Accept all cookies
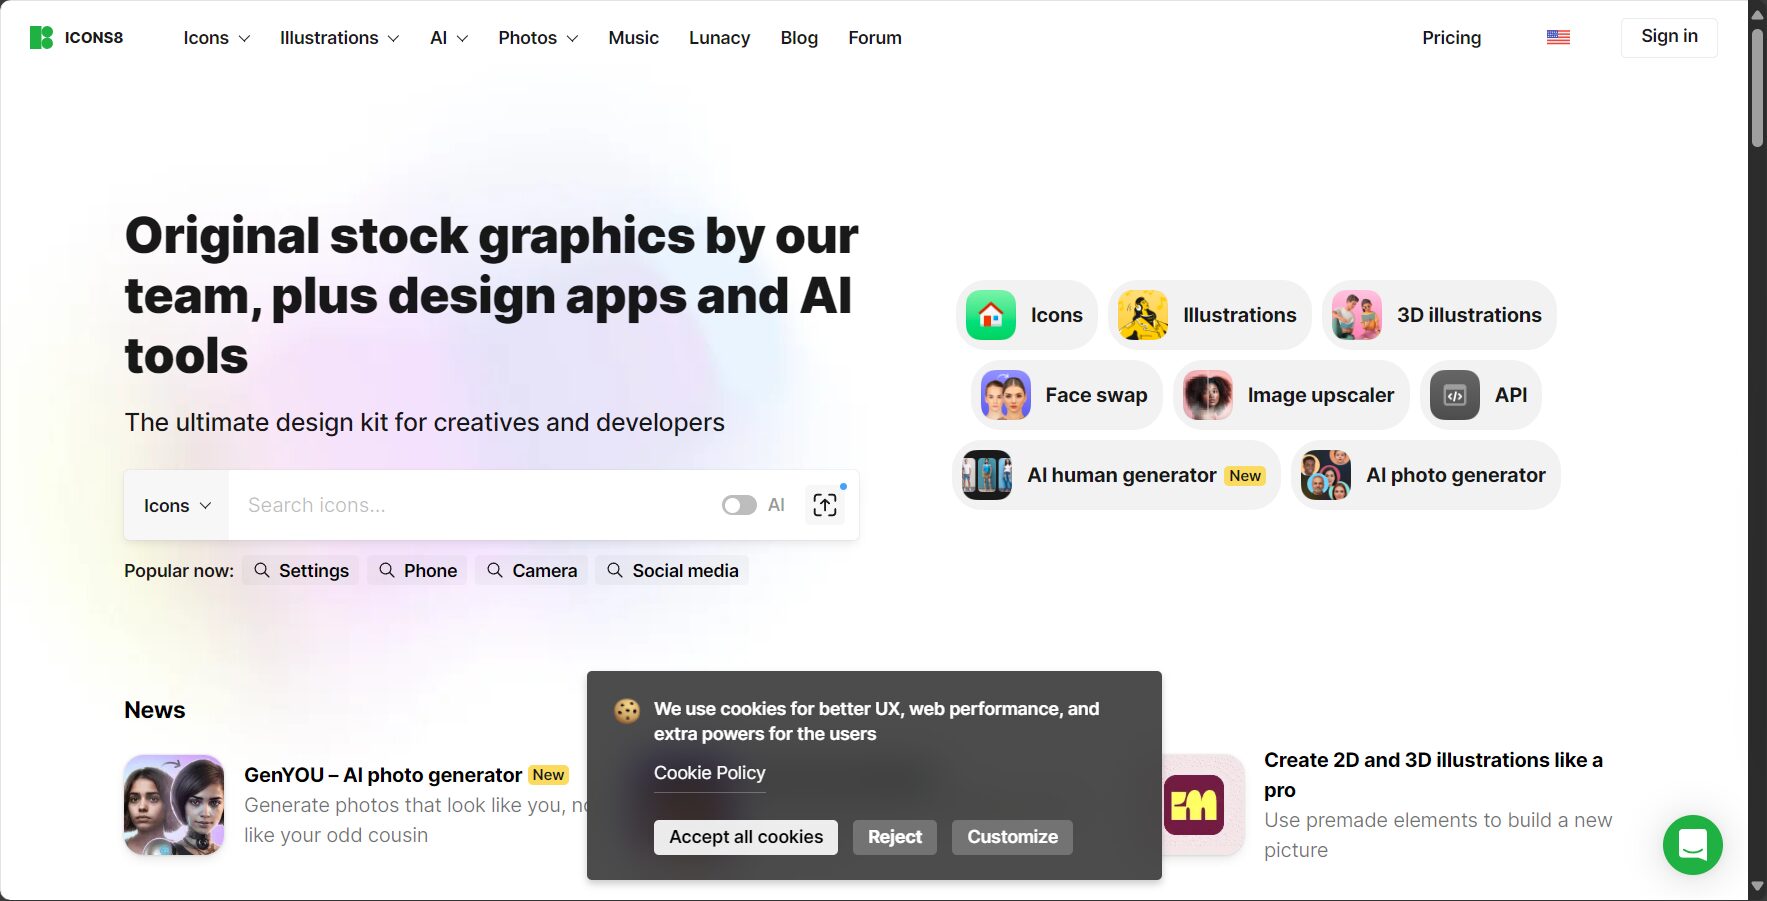 click(x=746, y=837)
